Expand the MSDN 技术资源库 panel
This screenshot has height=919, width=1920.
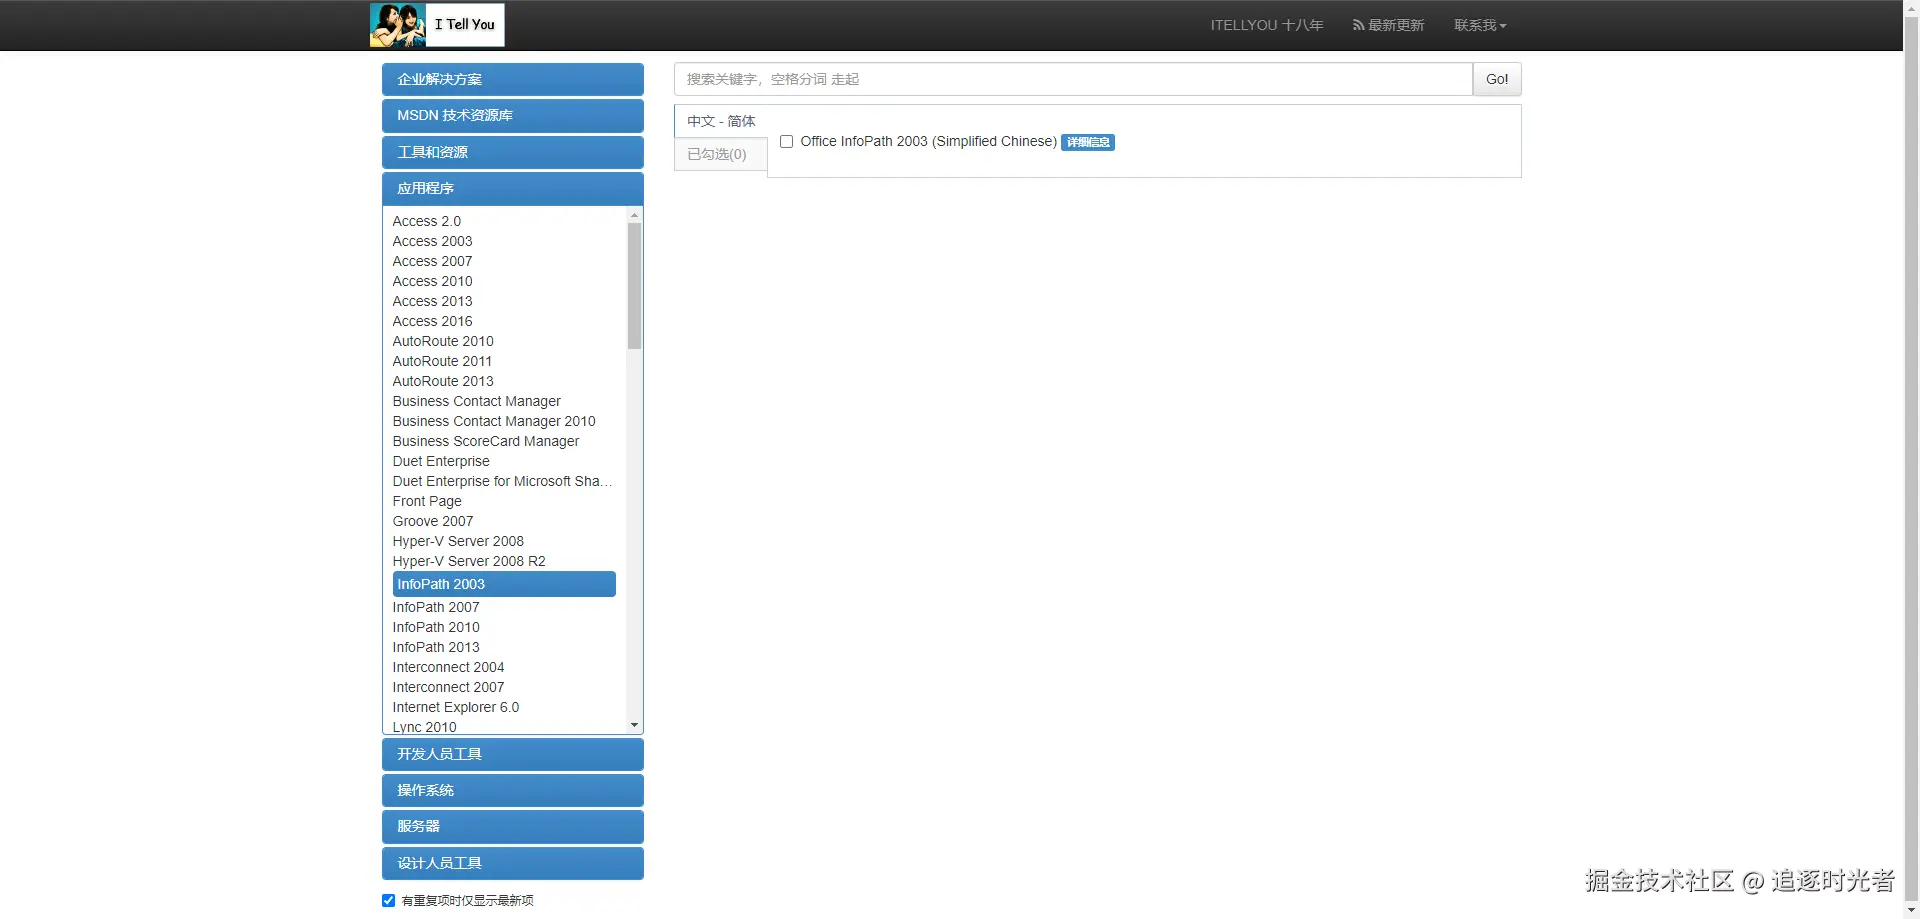[513, 115]
